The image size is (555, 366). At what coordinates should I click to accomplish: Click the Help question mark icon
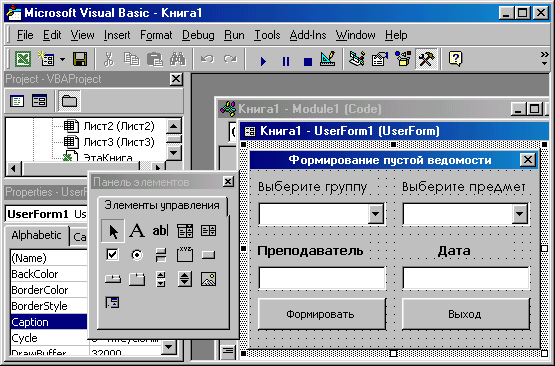(455, 59)
